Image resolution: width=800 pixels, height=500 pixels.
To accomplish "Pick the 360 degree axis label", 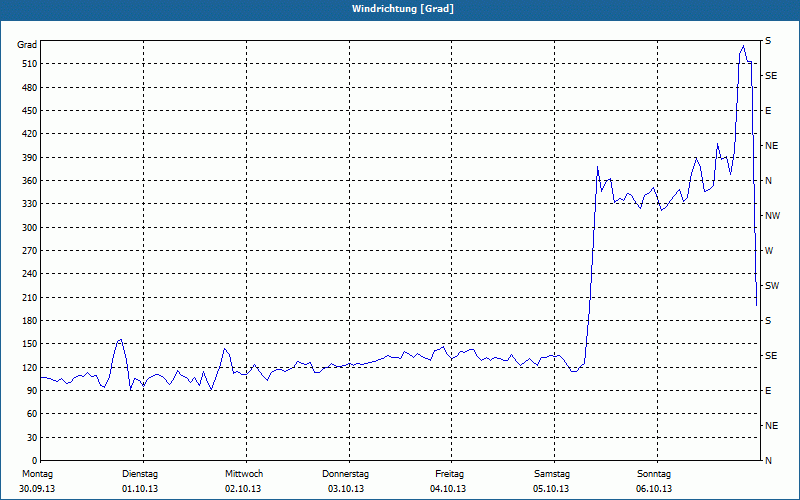I will point(29,181).
